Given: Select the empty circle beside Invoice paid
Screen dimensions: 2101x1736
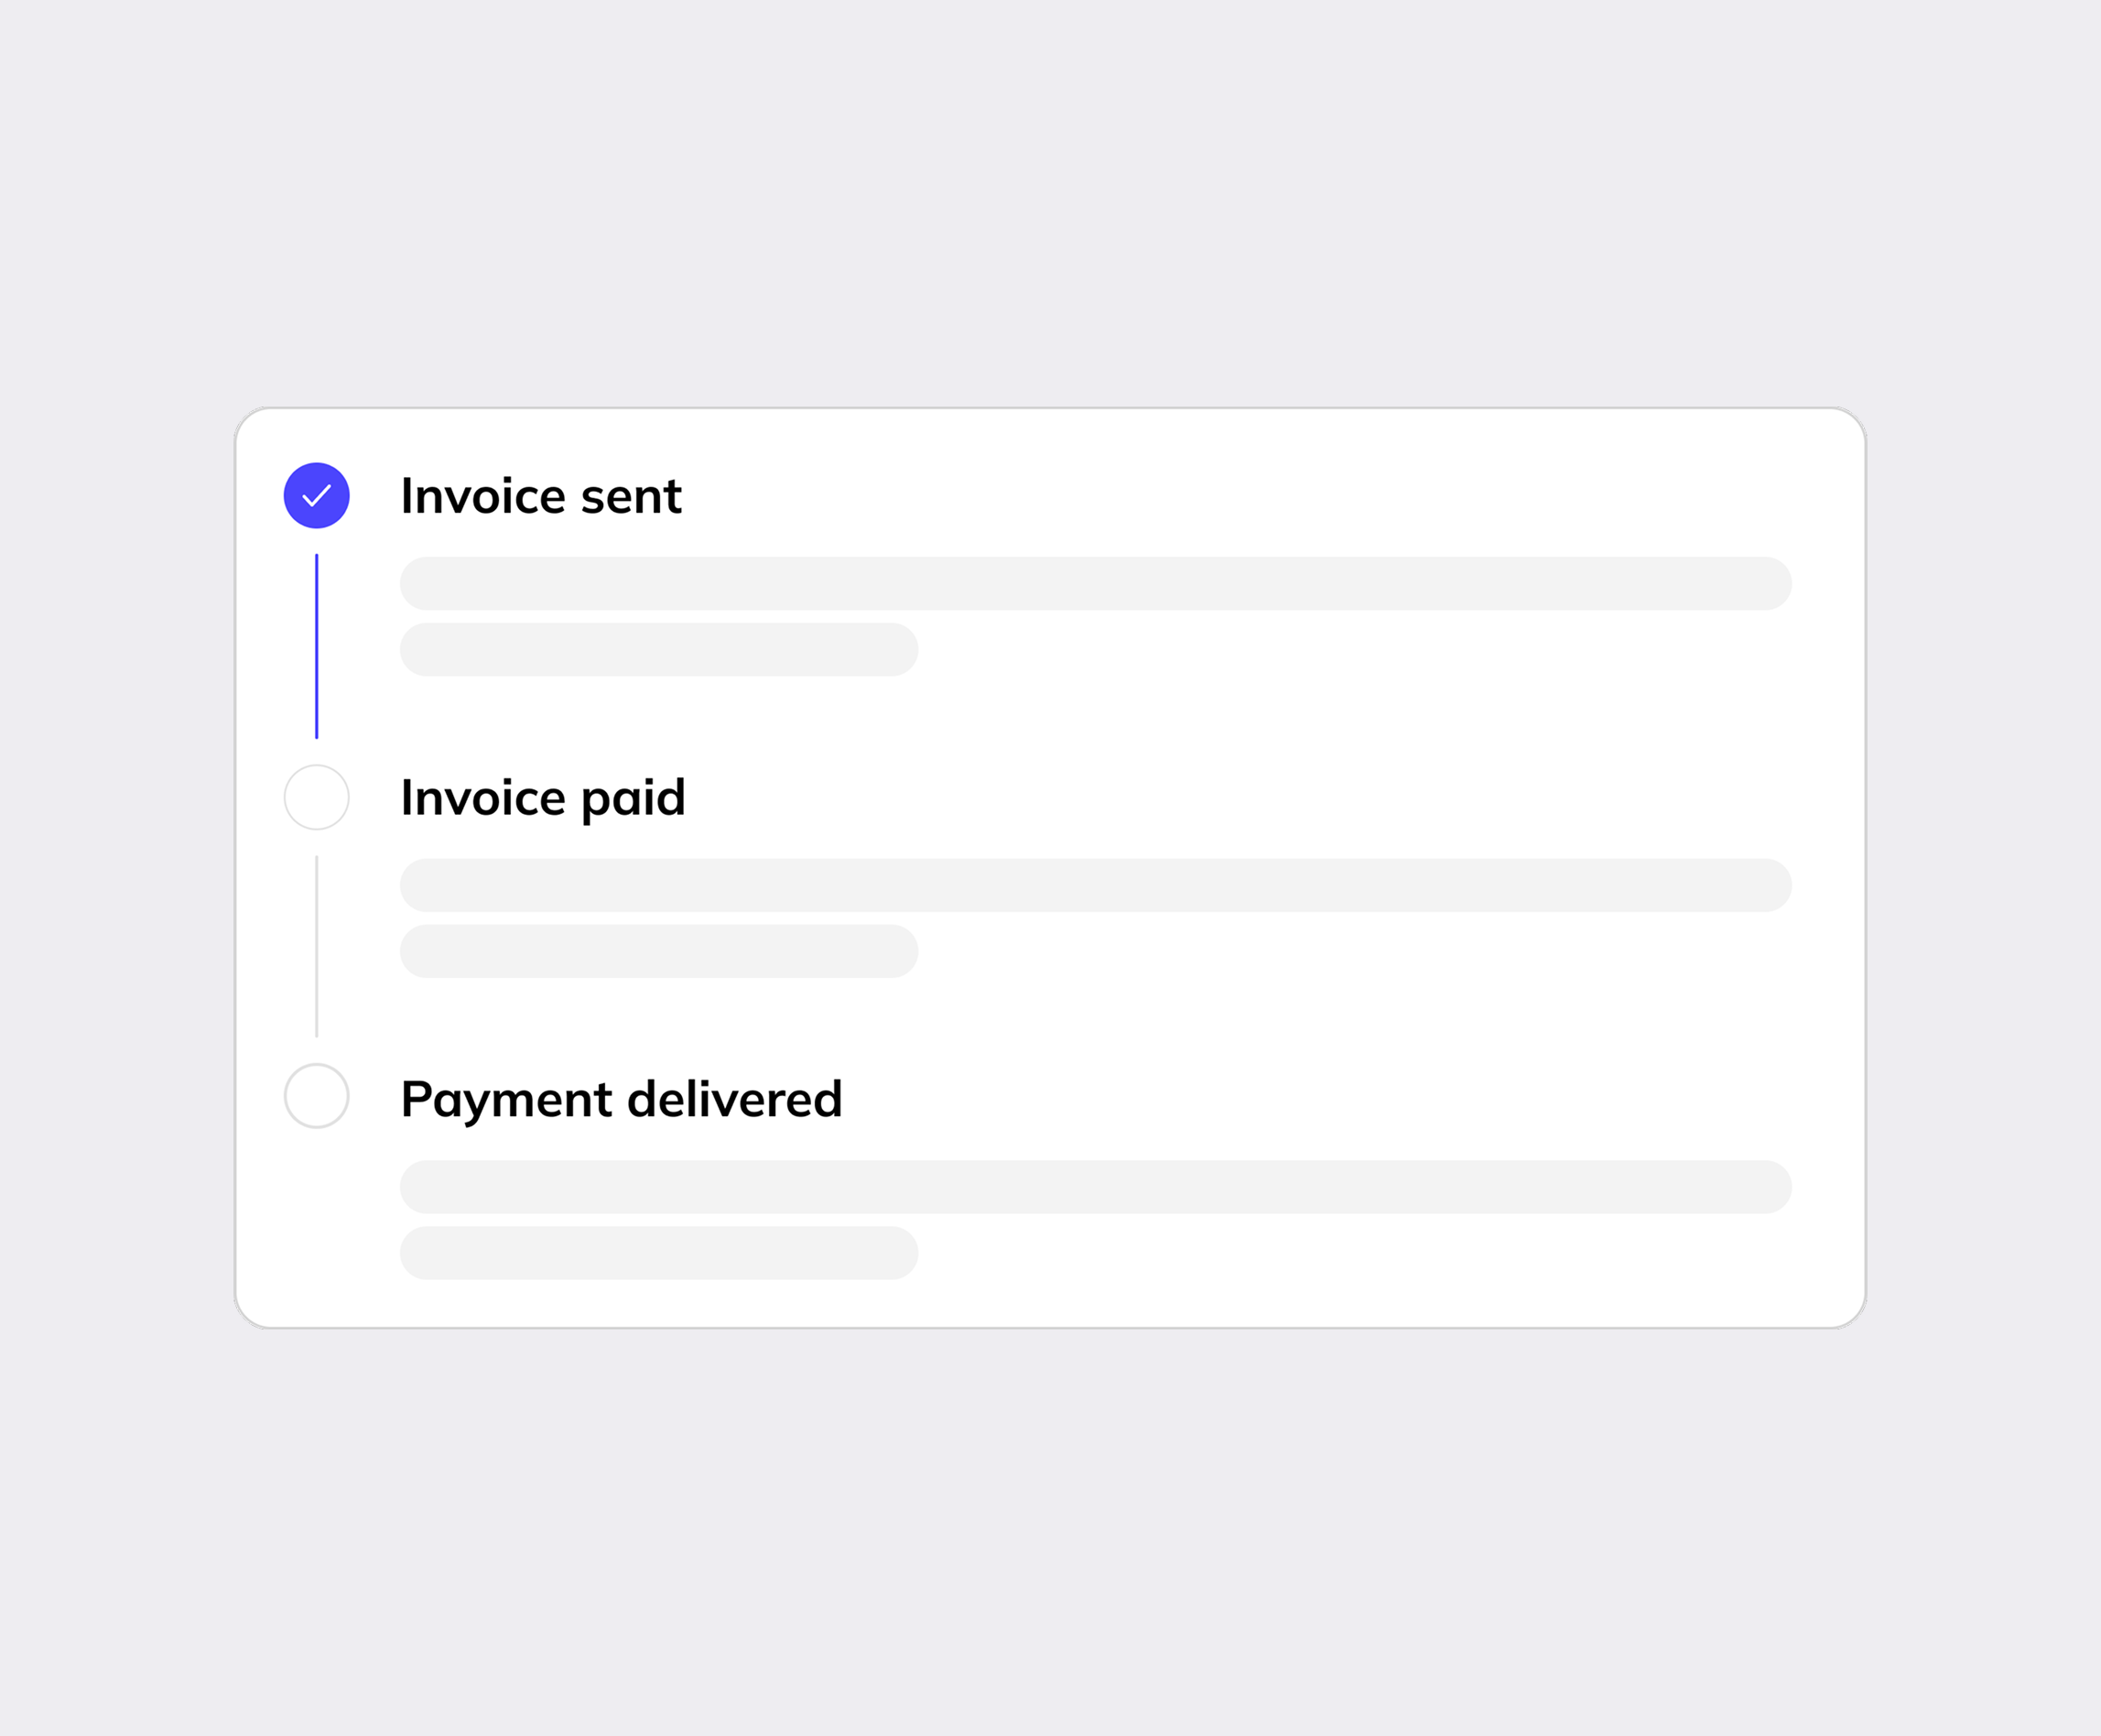Looking at the screenshot, I should coord(316,797).
